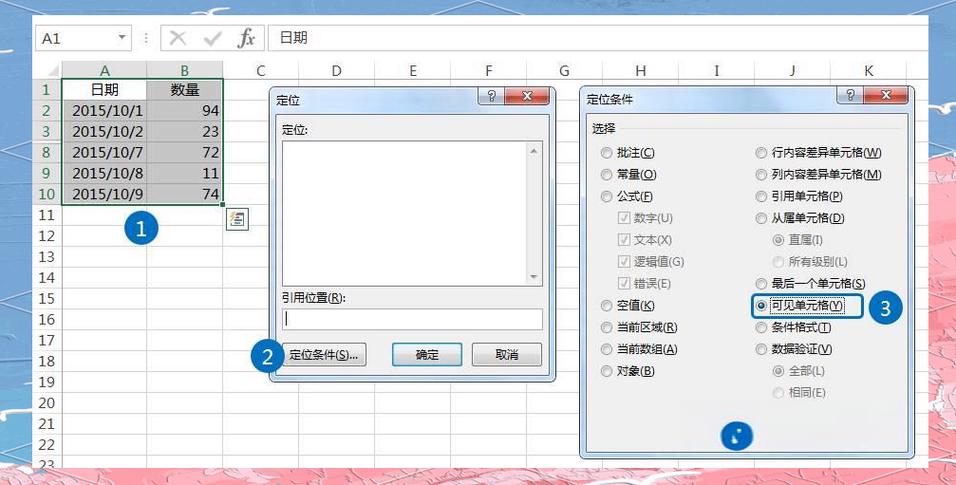Image resolution: width=956 pixels, height=485 pixels.
Task: Click the cell with date 2015/10/1
Action: (x=105, y=111)
